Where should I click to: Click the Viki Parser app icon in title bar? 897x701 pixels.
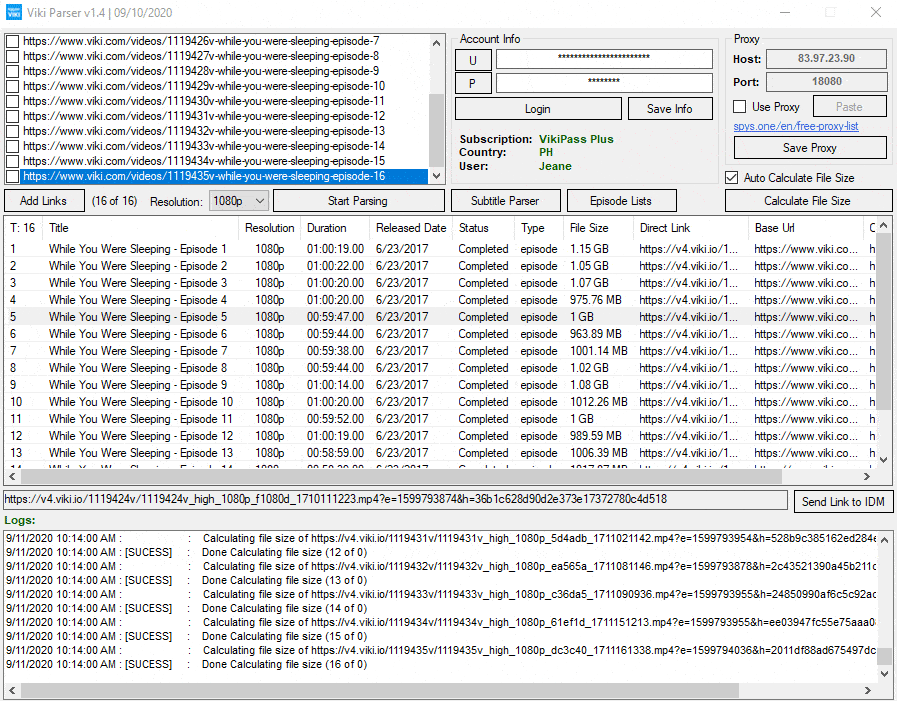[x=13, y=12]
